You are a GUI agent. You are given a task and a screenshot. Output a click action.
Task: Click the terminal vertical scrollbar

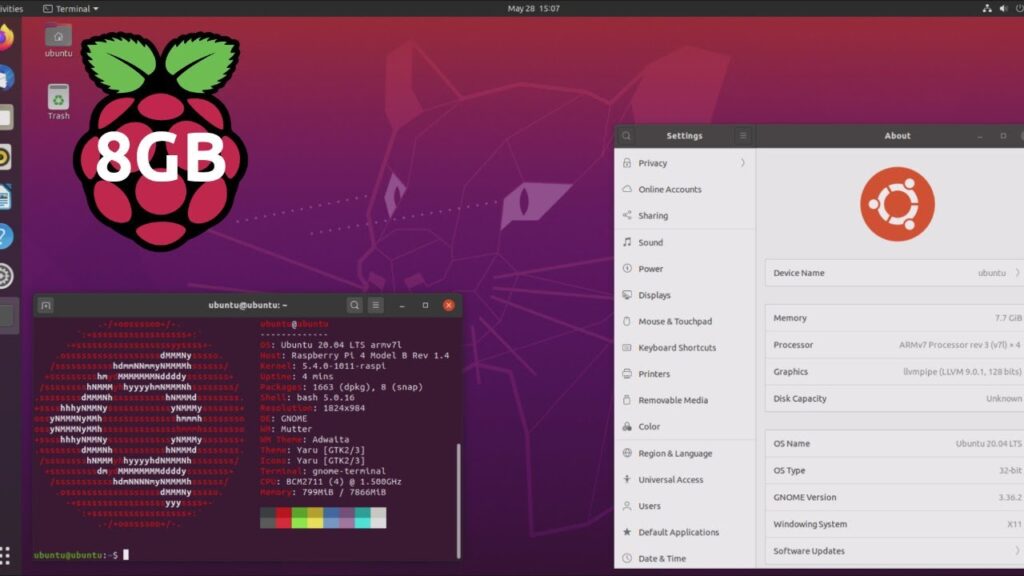(x=458, y=490)
